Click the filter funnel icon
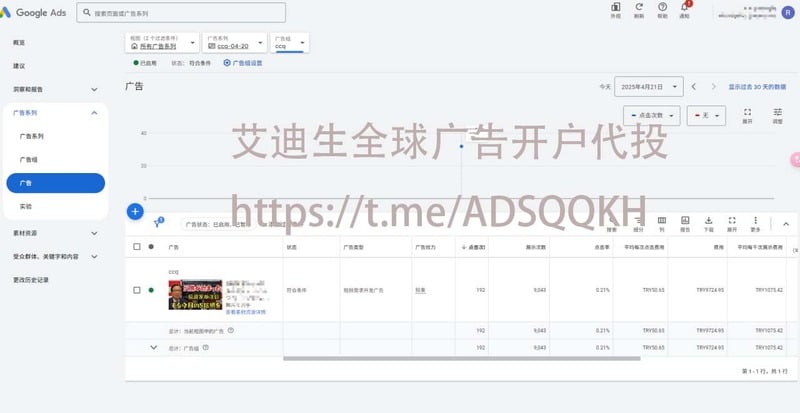The width and height of the screenshot is (800, 413). 158,223
